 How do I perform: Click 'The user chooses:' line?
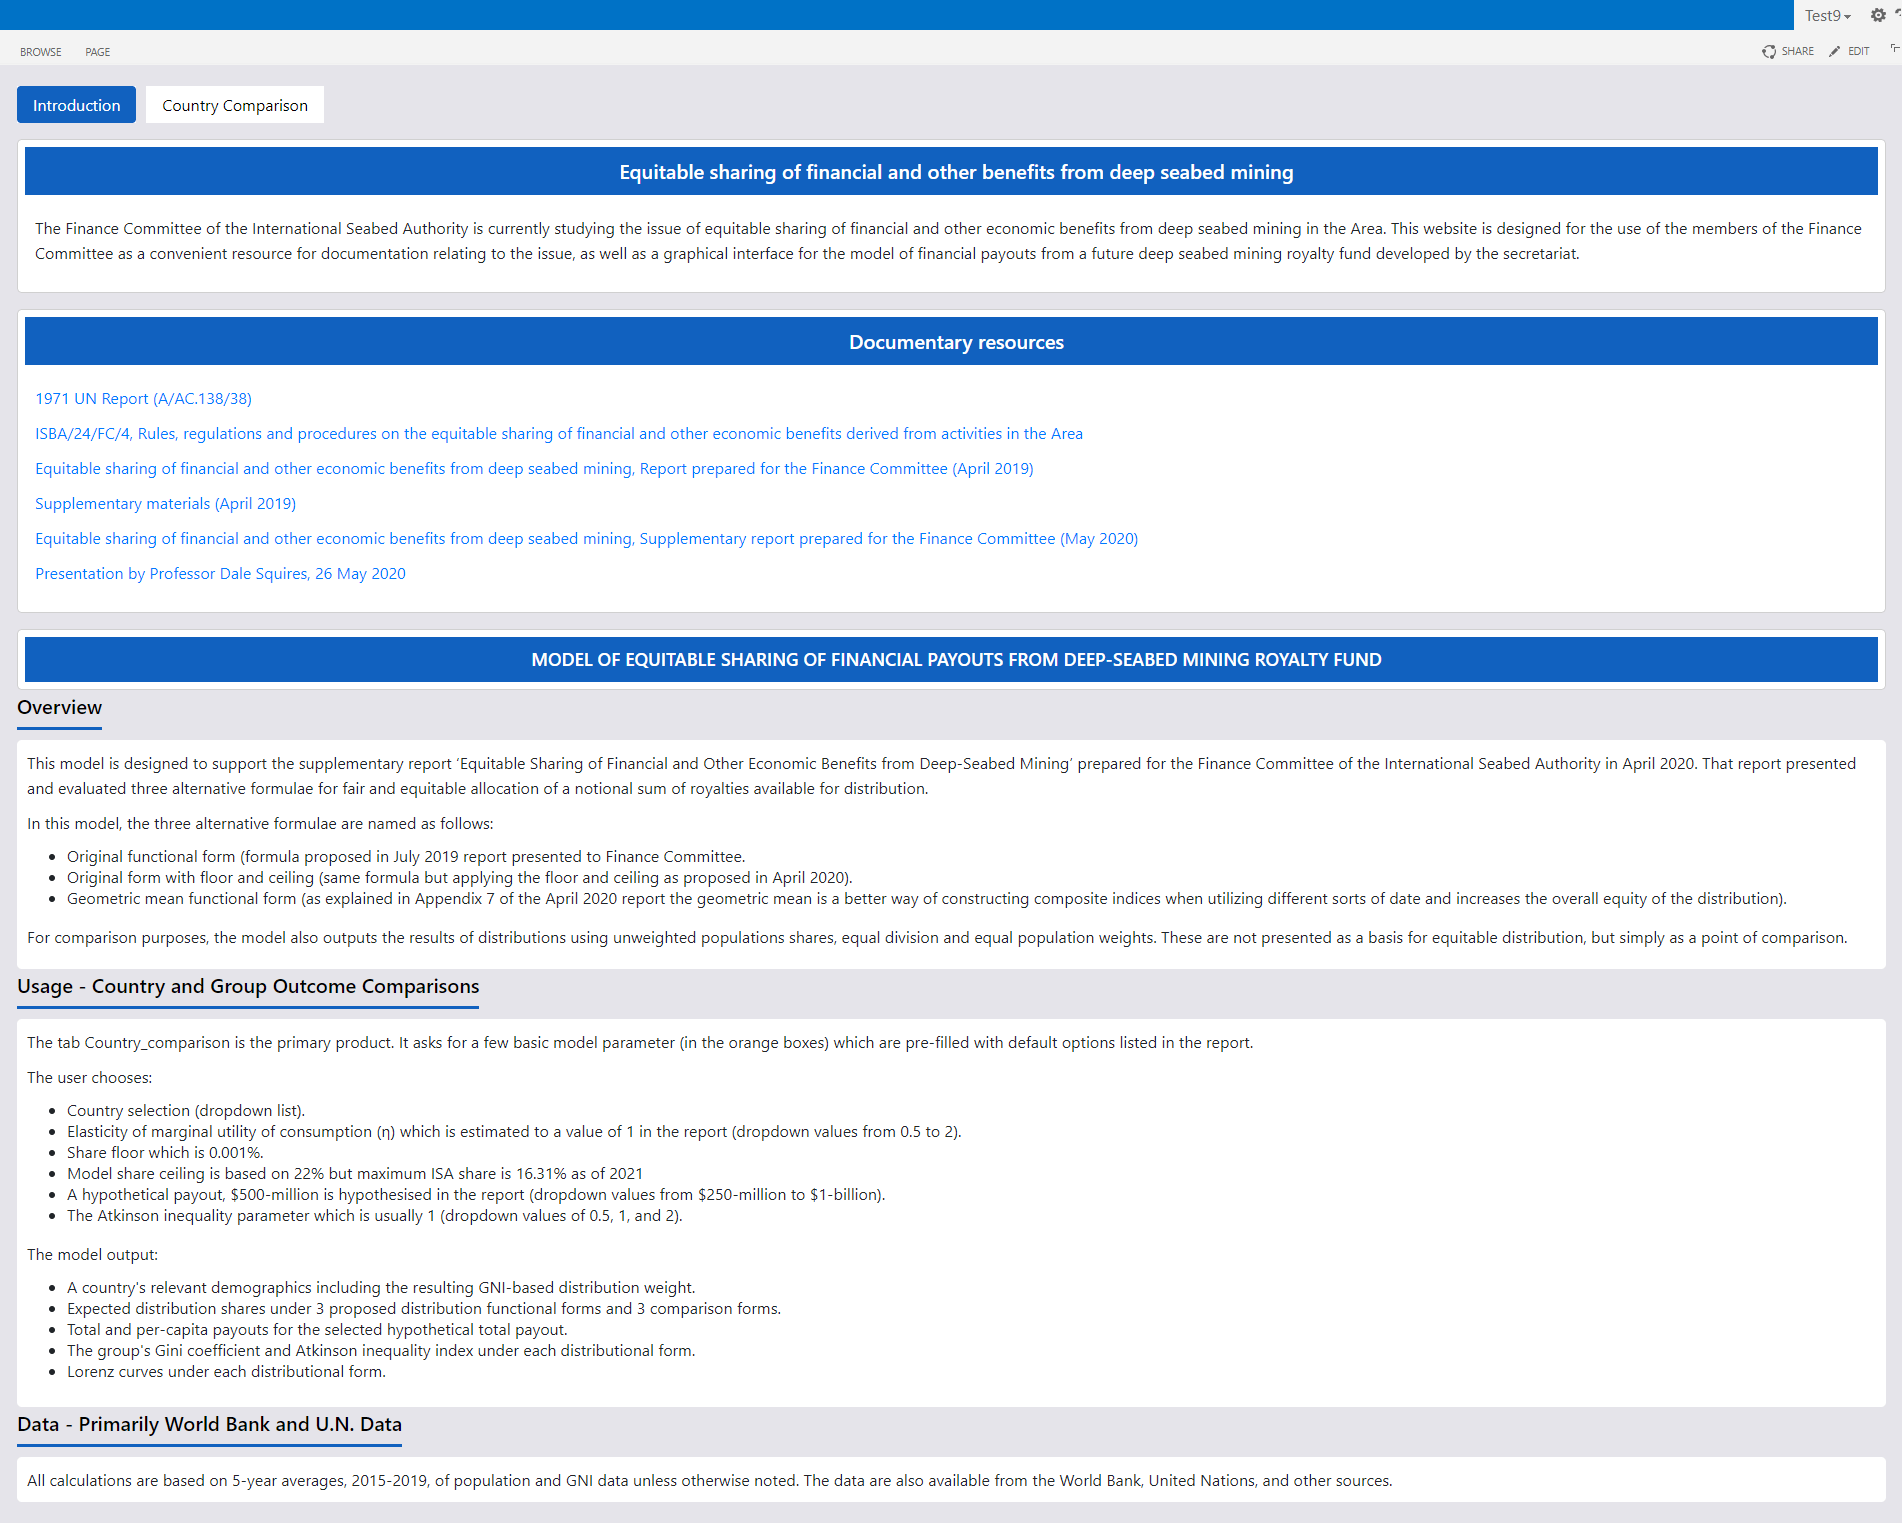click(x=90, y=1077)
